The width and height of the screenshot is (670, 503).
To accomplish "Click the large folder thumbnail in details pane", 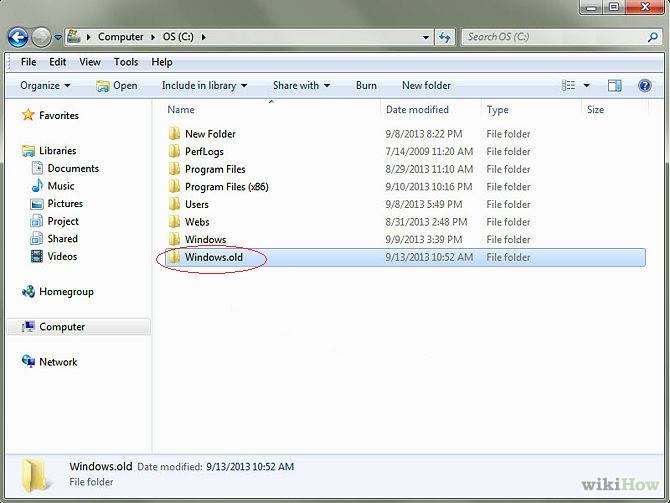I will click(x=35, y=475).
